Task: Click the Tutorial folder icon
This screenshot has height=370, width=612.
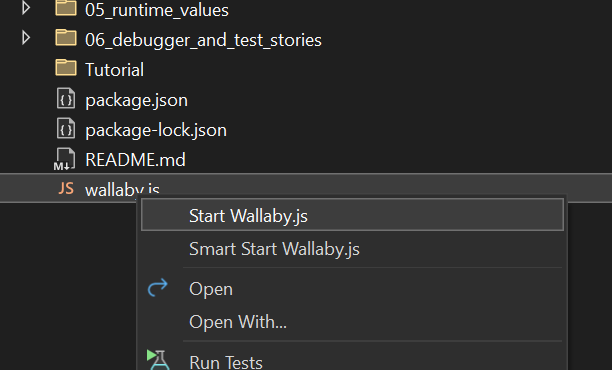Action: [66, 68]
